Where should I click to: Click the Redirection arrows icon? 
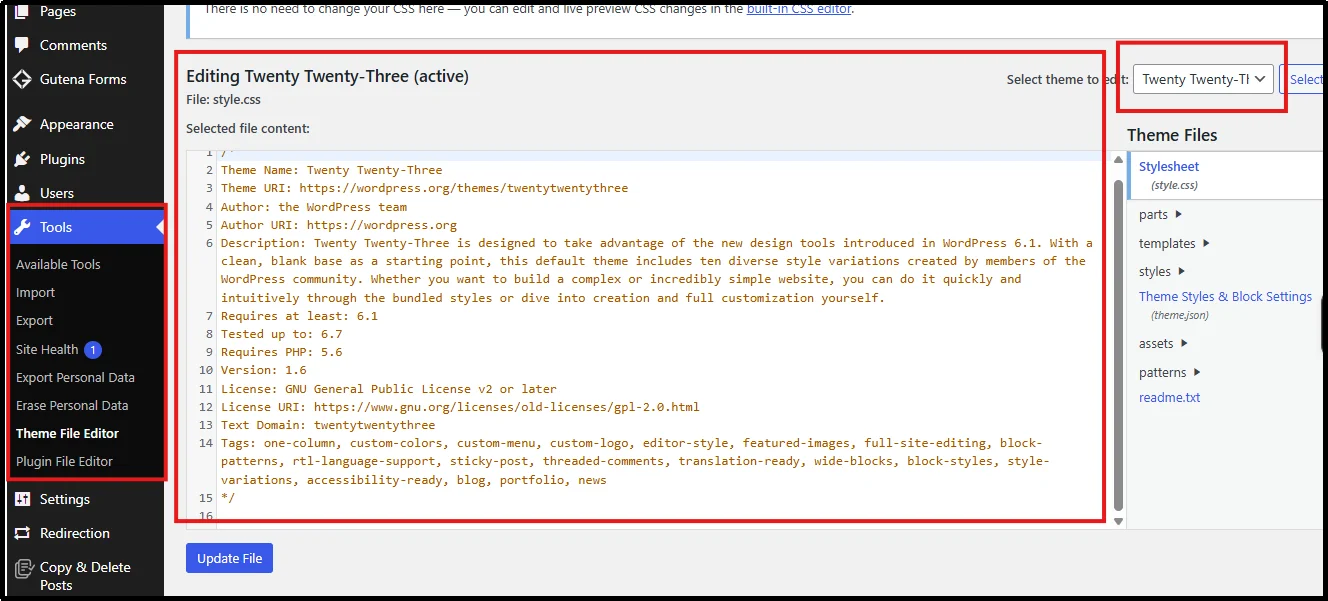22,533
